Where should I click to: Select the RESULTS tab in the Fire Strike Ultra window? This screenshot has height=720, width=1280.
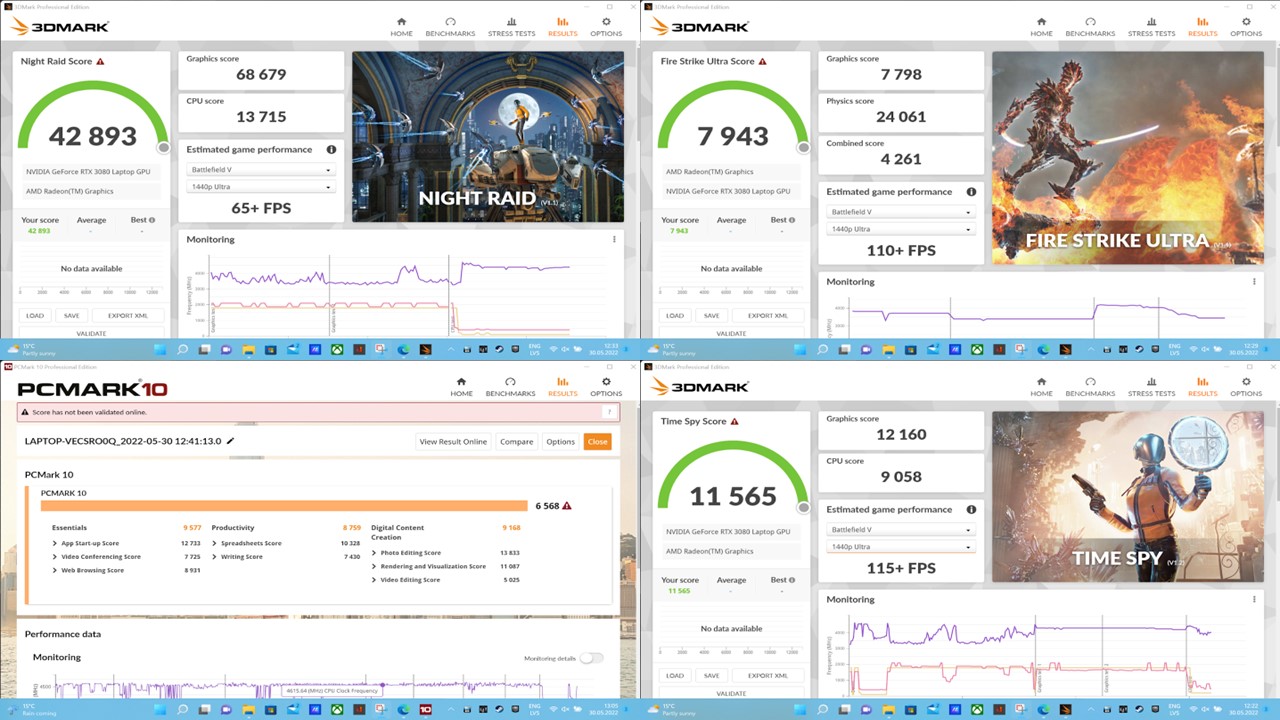(x=1202, y=27)
